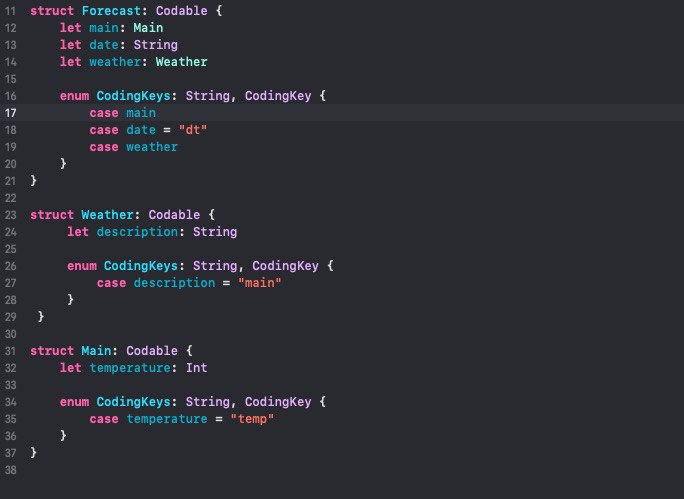
Task: Click 'weather' in case weather on line 19
Action: 152,147
